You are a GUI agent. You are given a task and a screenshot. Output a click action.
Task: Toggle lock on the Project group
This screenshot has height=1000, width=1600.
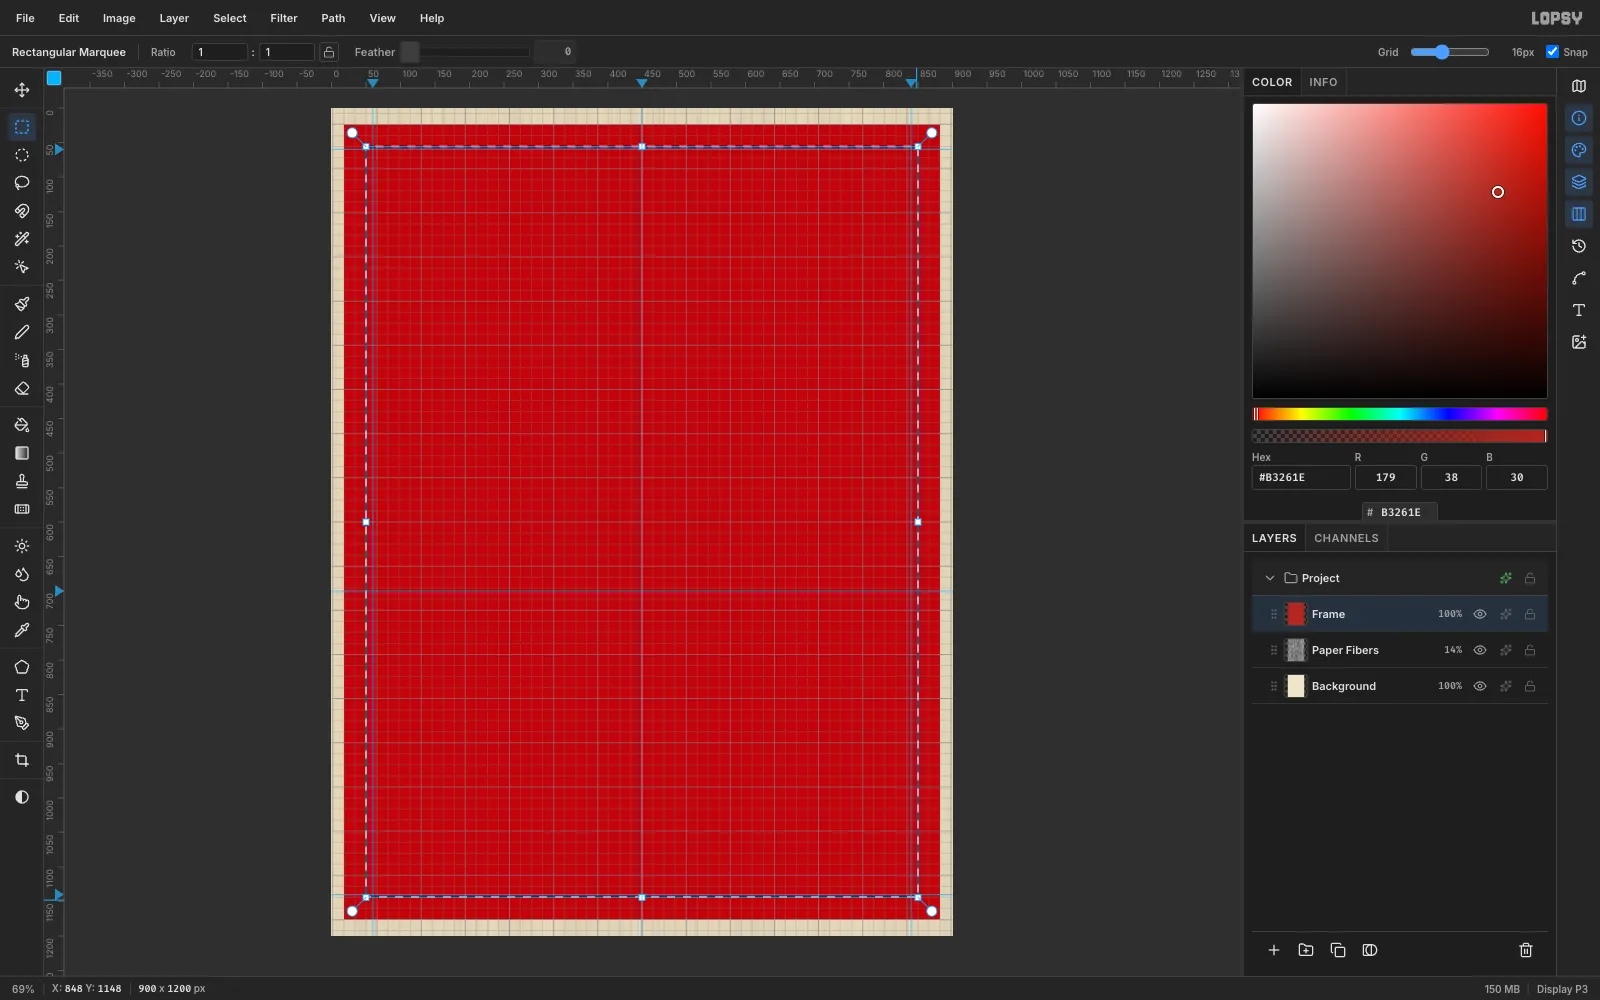click(1530, 578)
